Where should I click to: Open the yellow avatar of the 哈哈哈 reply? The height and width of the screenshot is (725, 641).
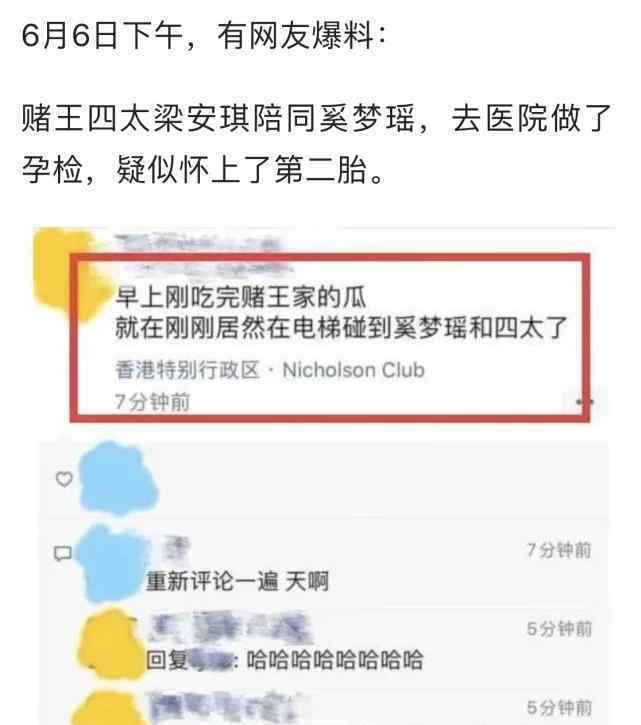pyautogui.click(x=111, y=644)
